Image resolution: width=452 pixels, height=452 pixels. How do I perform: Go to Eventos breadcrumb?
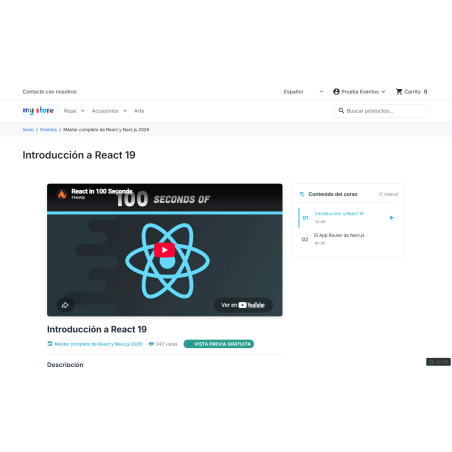click(48, 129)
